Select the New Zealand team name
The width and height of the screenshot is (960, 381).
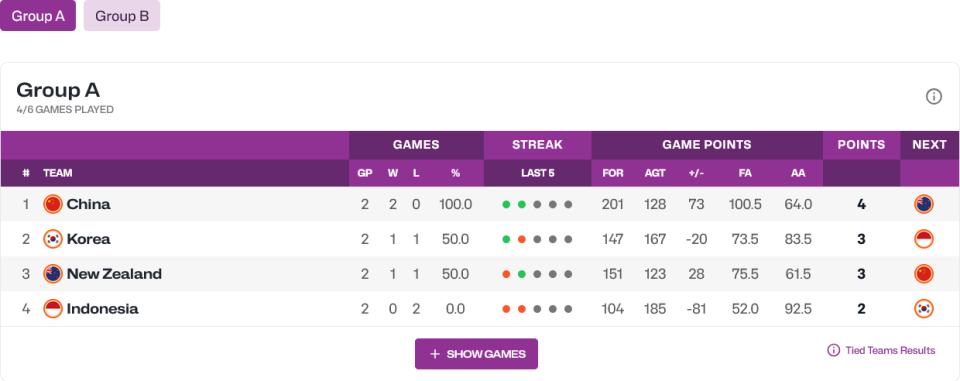[x=114, y=274]
